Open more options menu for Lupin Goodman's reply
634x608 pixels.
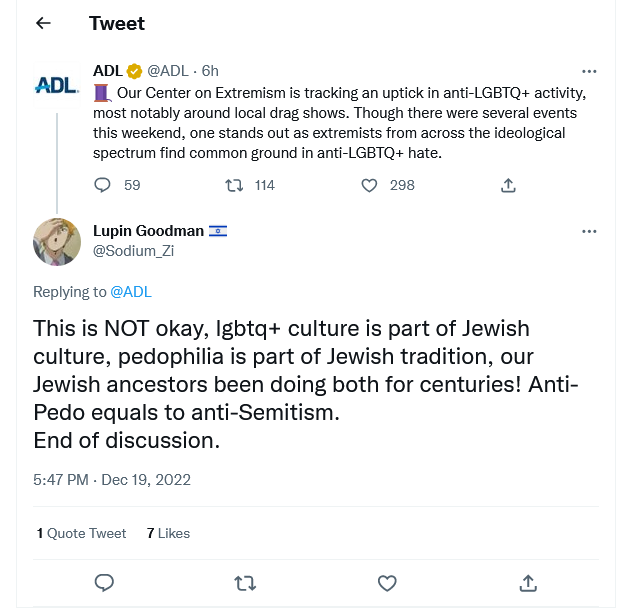tap(589, 231)
